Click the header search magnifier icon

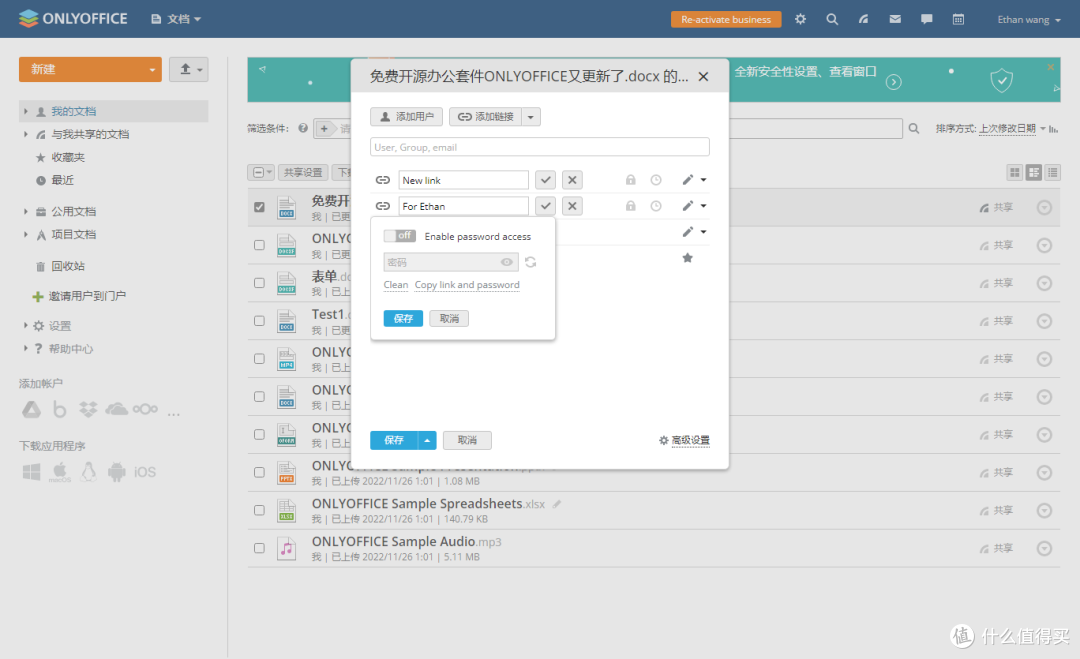[x=832, y=19]
